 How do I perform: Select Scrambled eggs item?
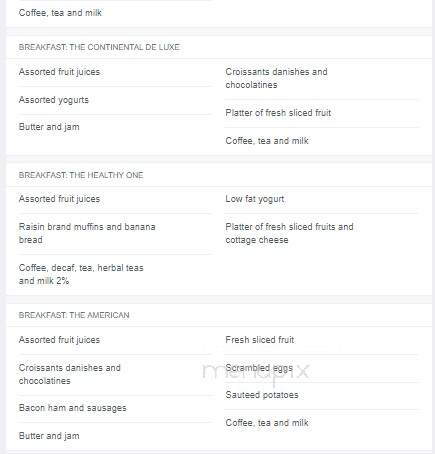point(259,368)
